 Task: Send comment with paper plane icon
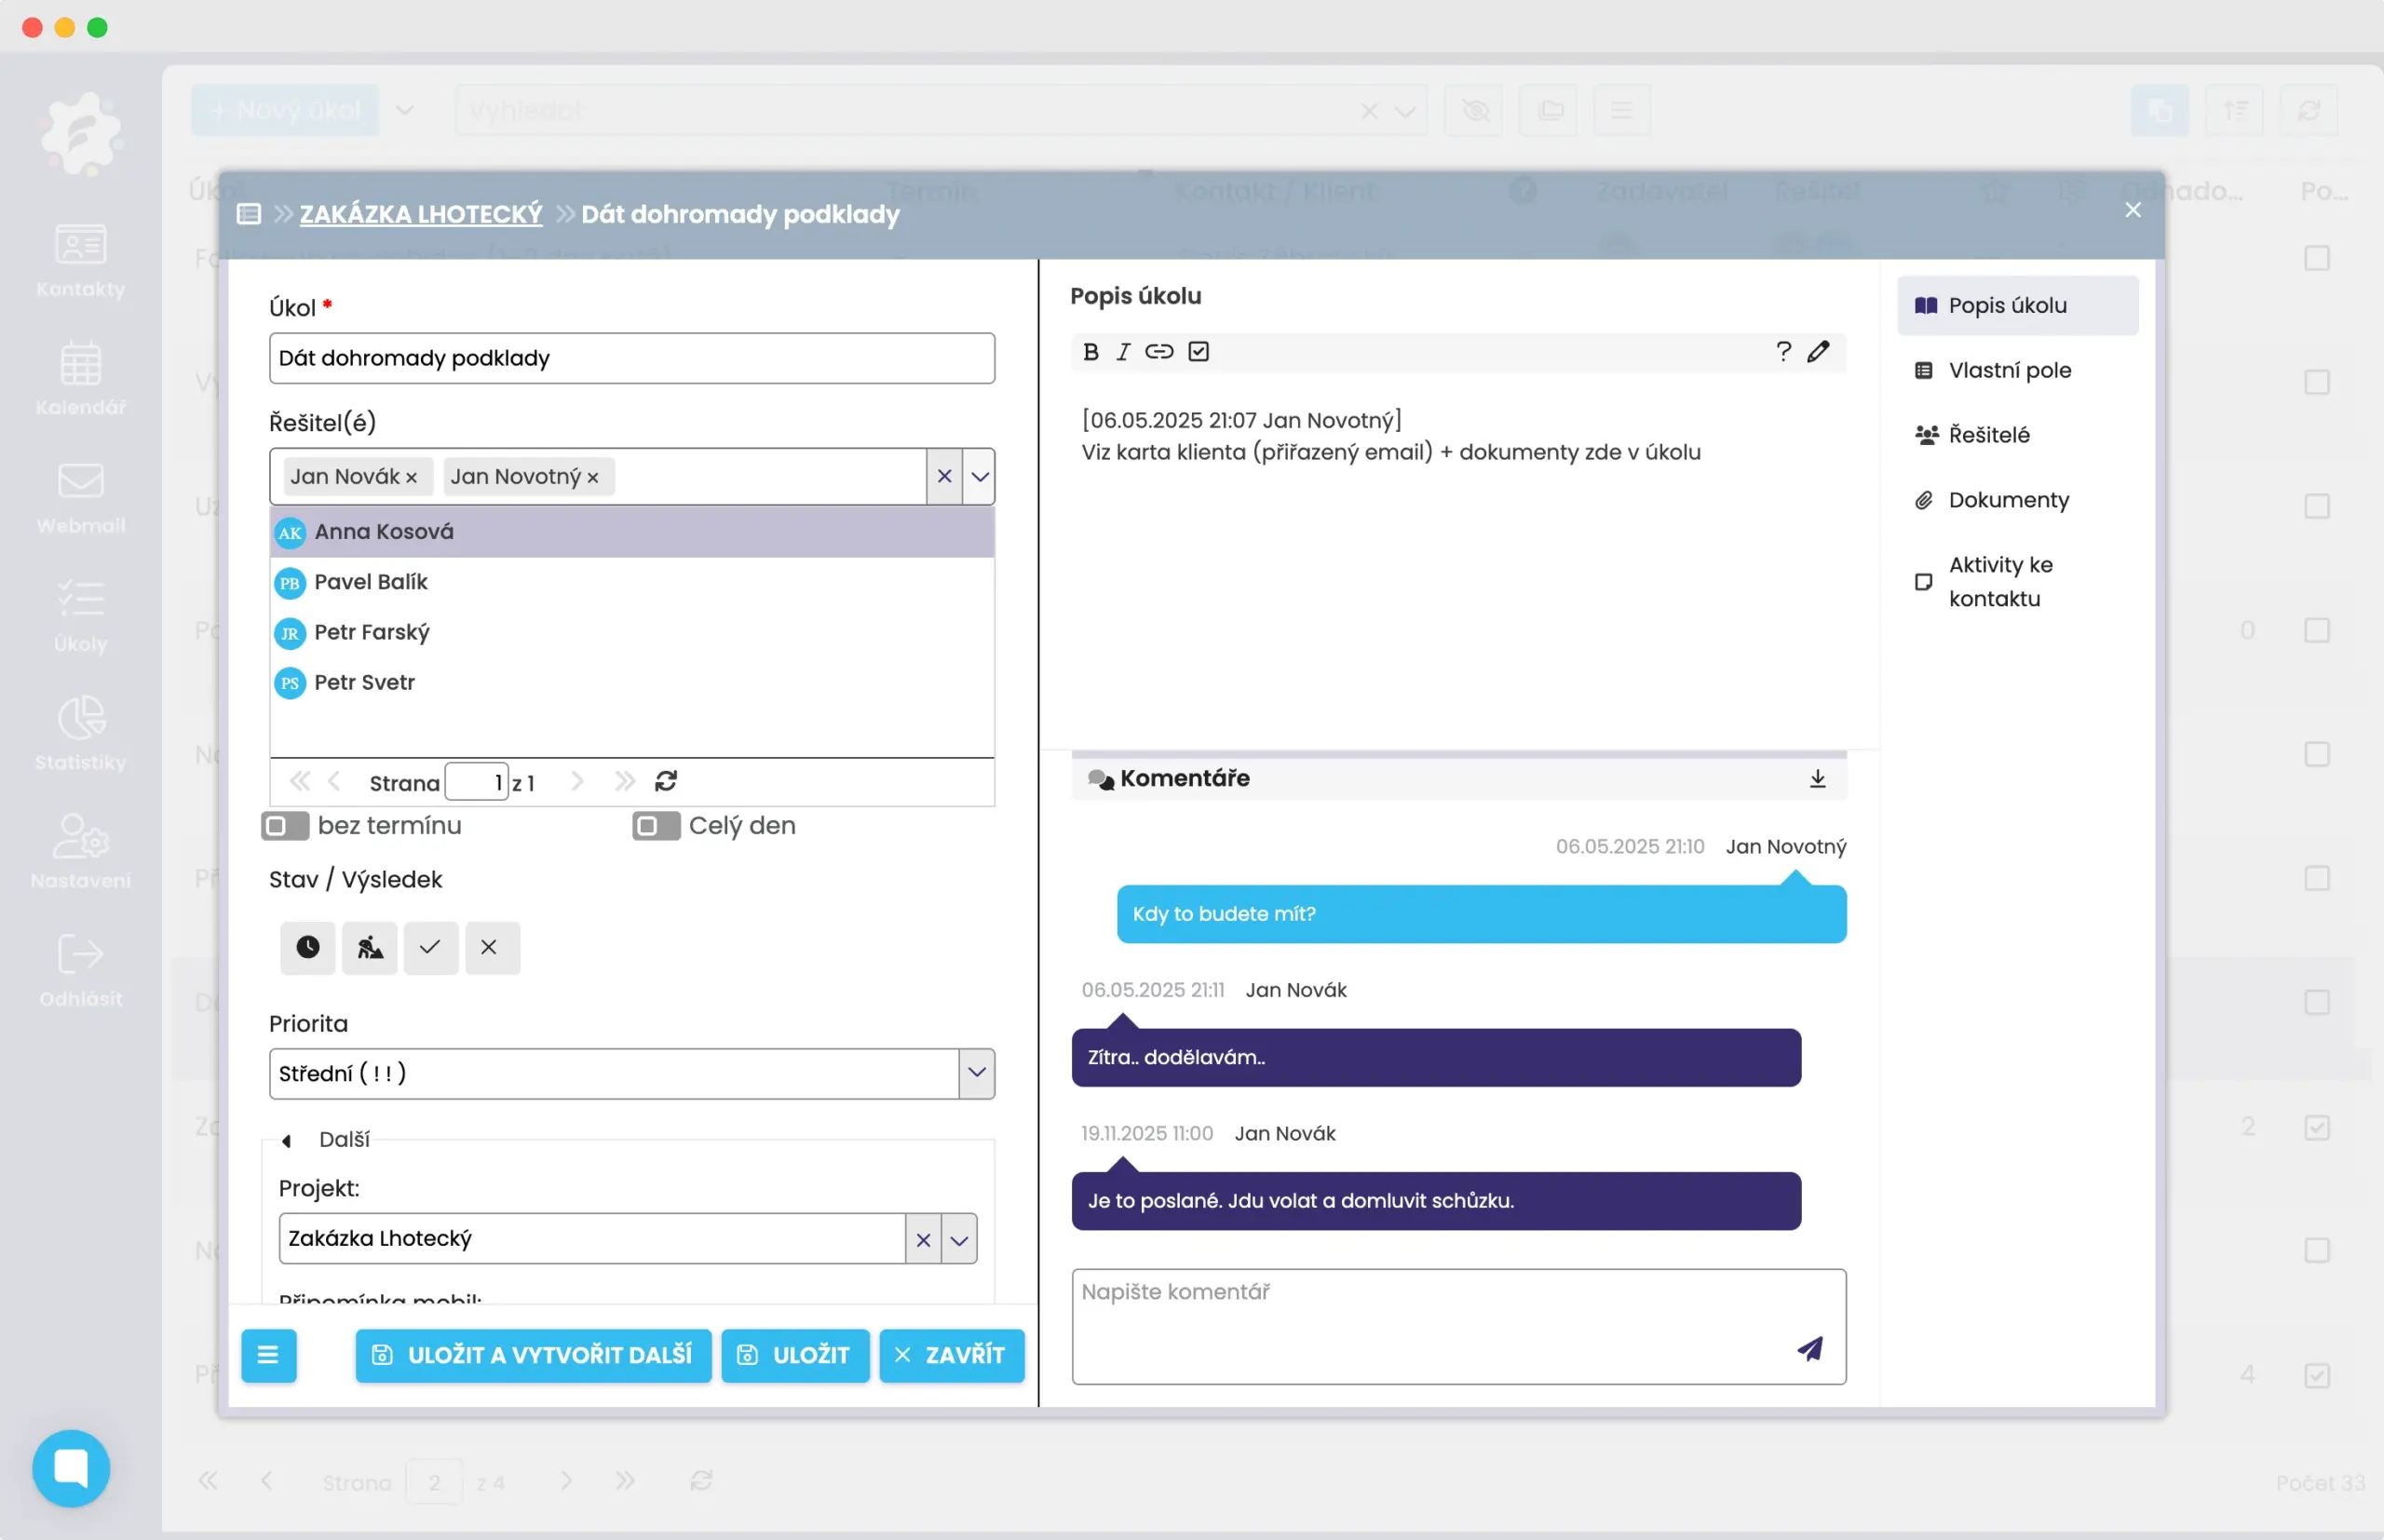(1810, 1349)
